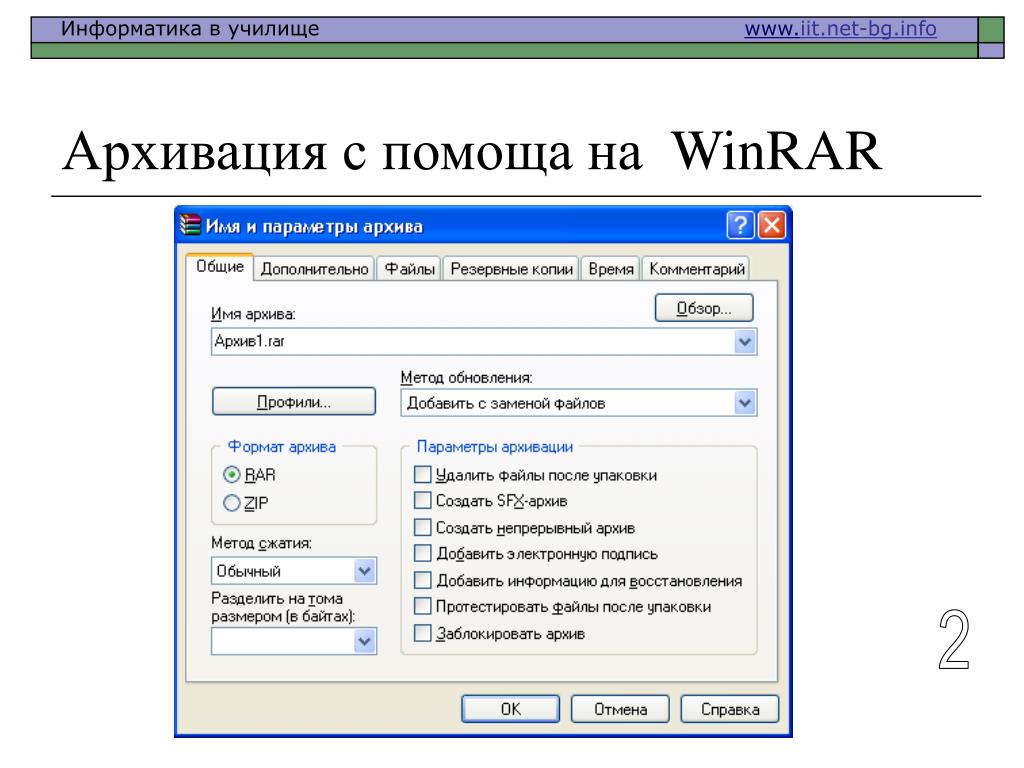Screen dimensions: 1024x768
Task: Check Добавить информацию для восстановления
Action: click(423, 580)
